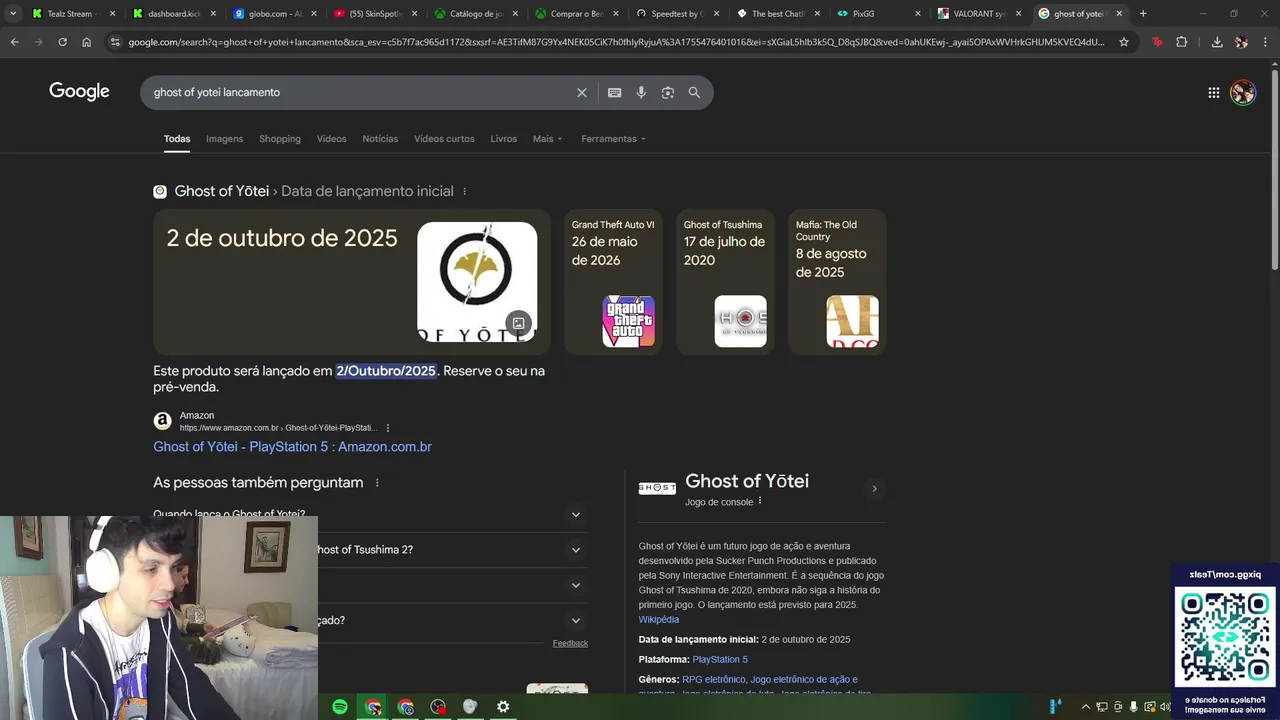Search by image with the Lens icon

coord(668,92)
